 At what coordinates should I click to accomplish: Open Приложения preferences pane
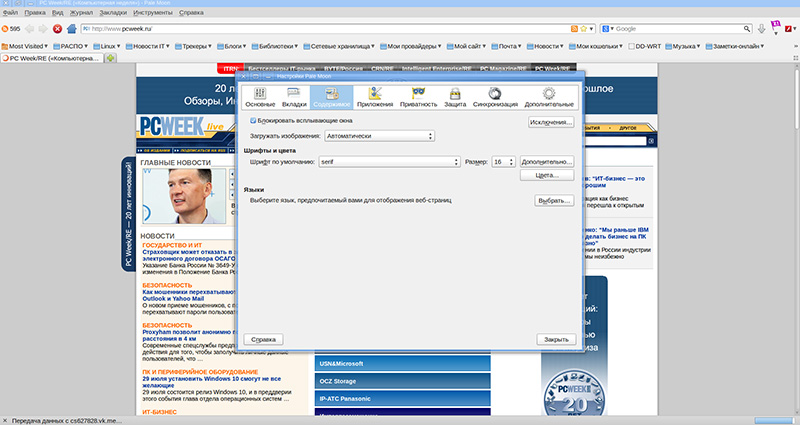[x=375, y=97]
